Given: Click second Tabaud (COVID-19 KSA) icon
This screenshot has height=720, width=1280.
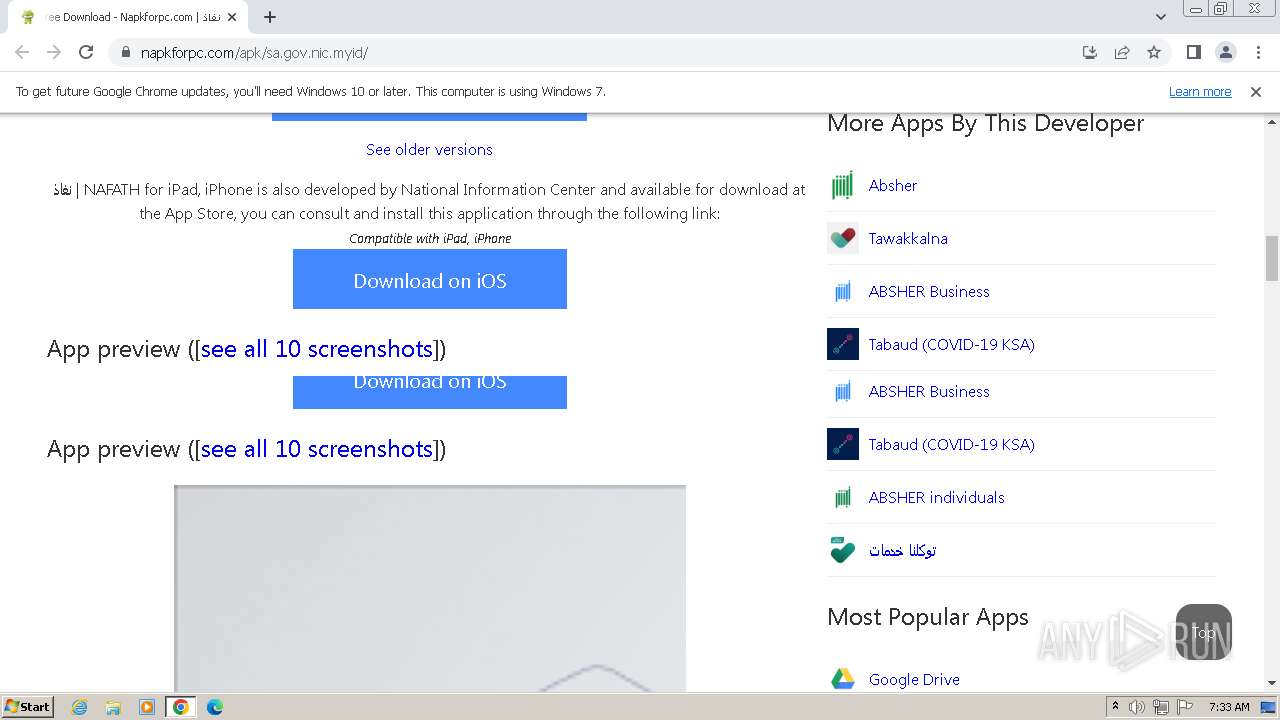Looking at the screenshot, I should 843,444.
